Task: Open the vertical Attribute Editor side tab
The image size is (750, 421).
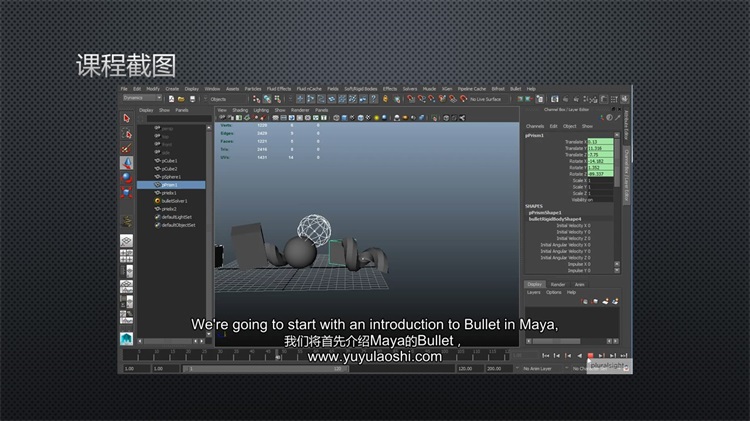Action: (626, 125)
